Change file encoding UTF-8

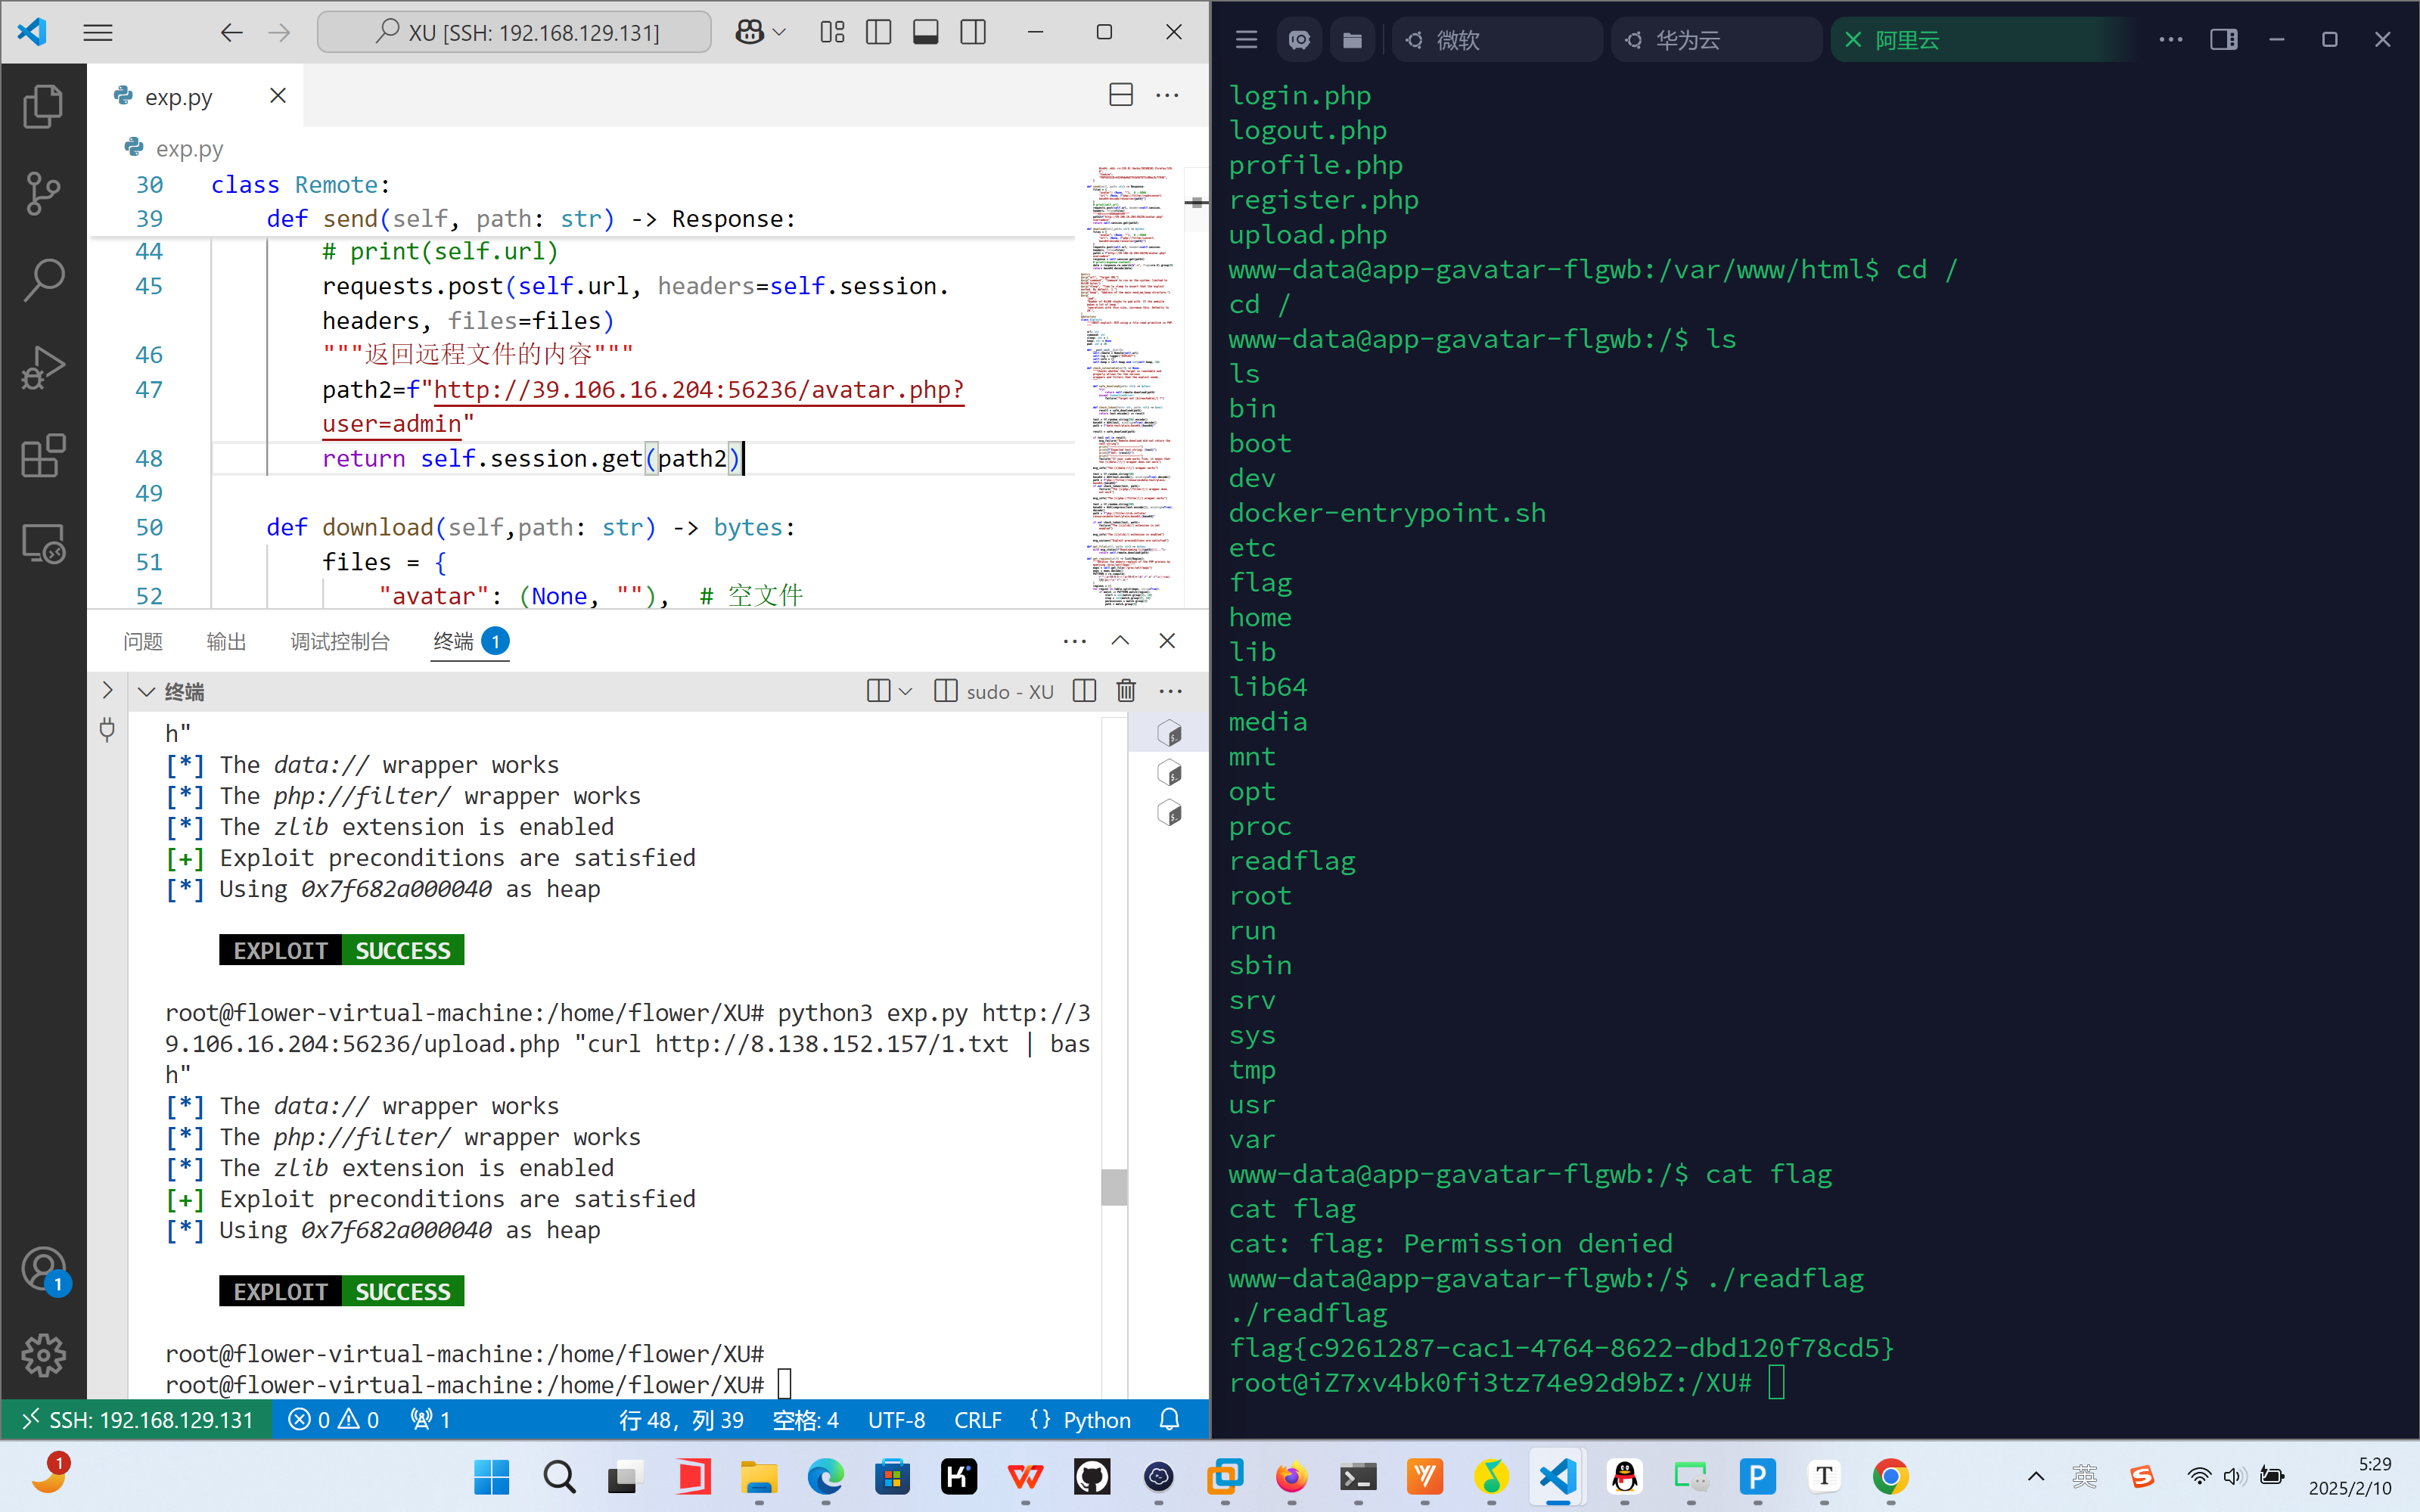pos(896,1420)
